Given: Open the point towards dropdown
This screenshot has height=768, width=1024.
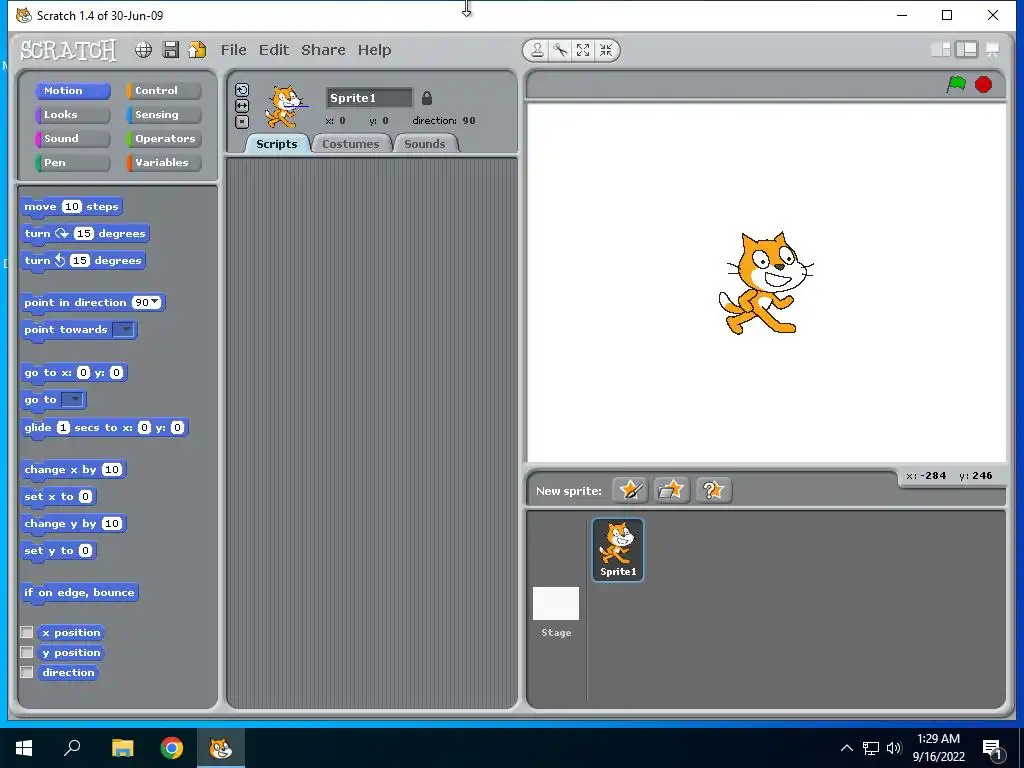Looking at the screenshot, I should [124, 330].
